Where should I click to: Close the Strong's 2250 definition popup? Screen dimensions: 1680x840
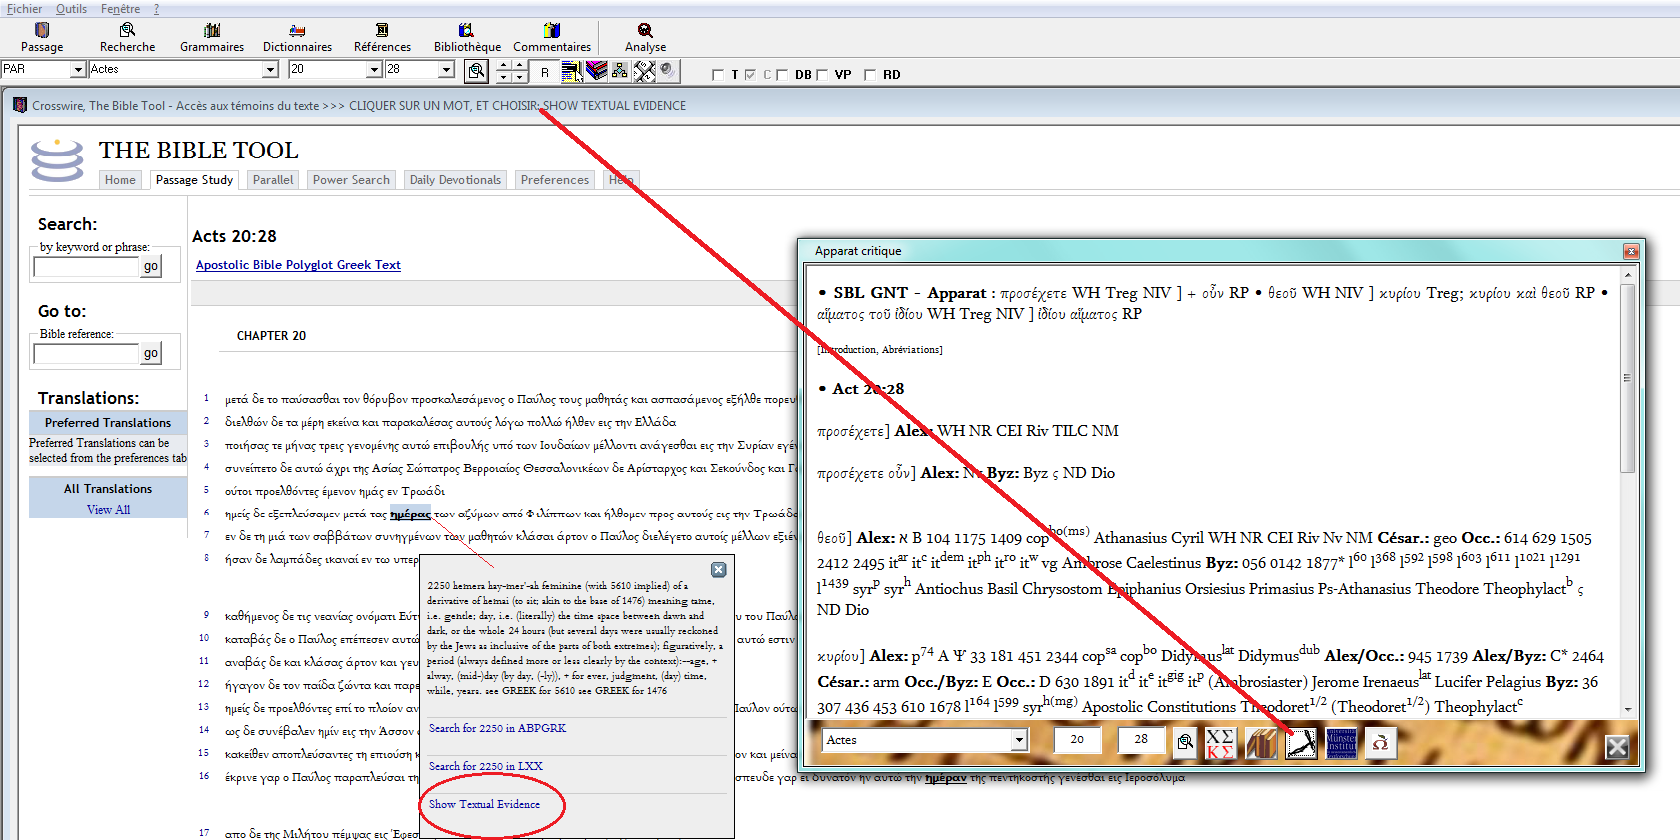pos(718,569)
